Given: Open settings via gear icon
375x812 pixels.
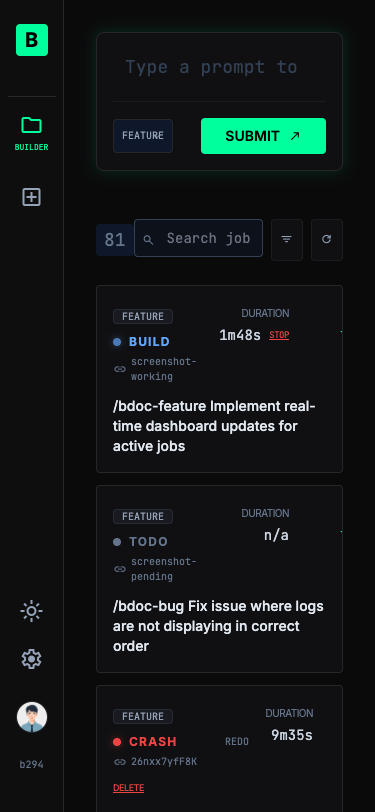Looking at the screenshot, I should [x=32, y=659].
